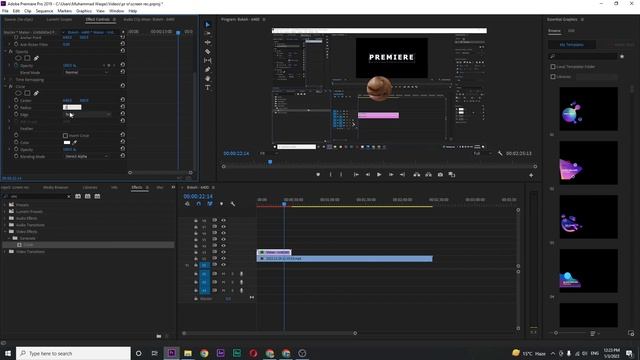Select the Hand tool
640x360 pixels.
click(208, 78)
